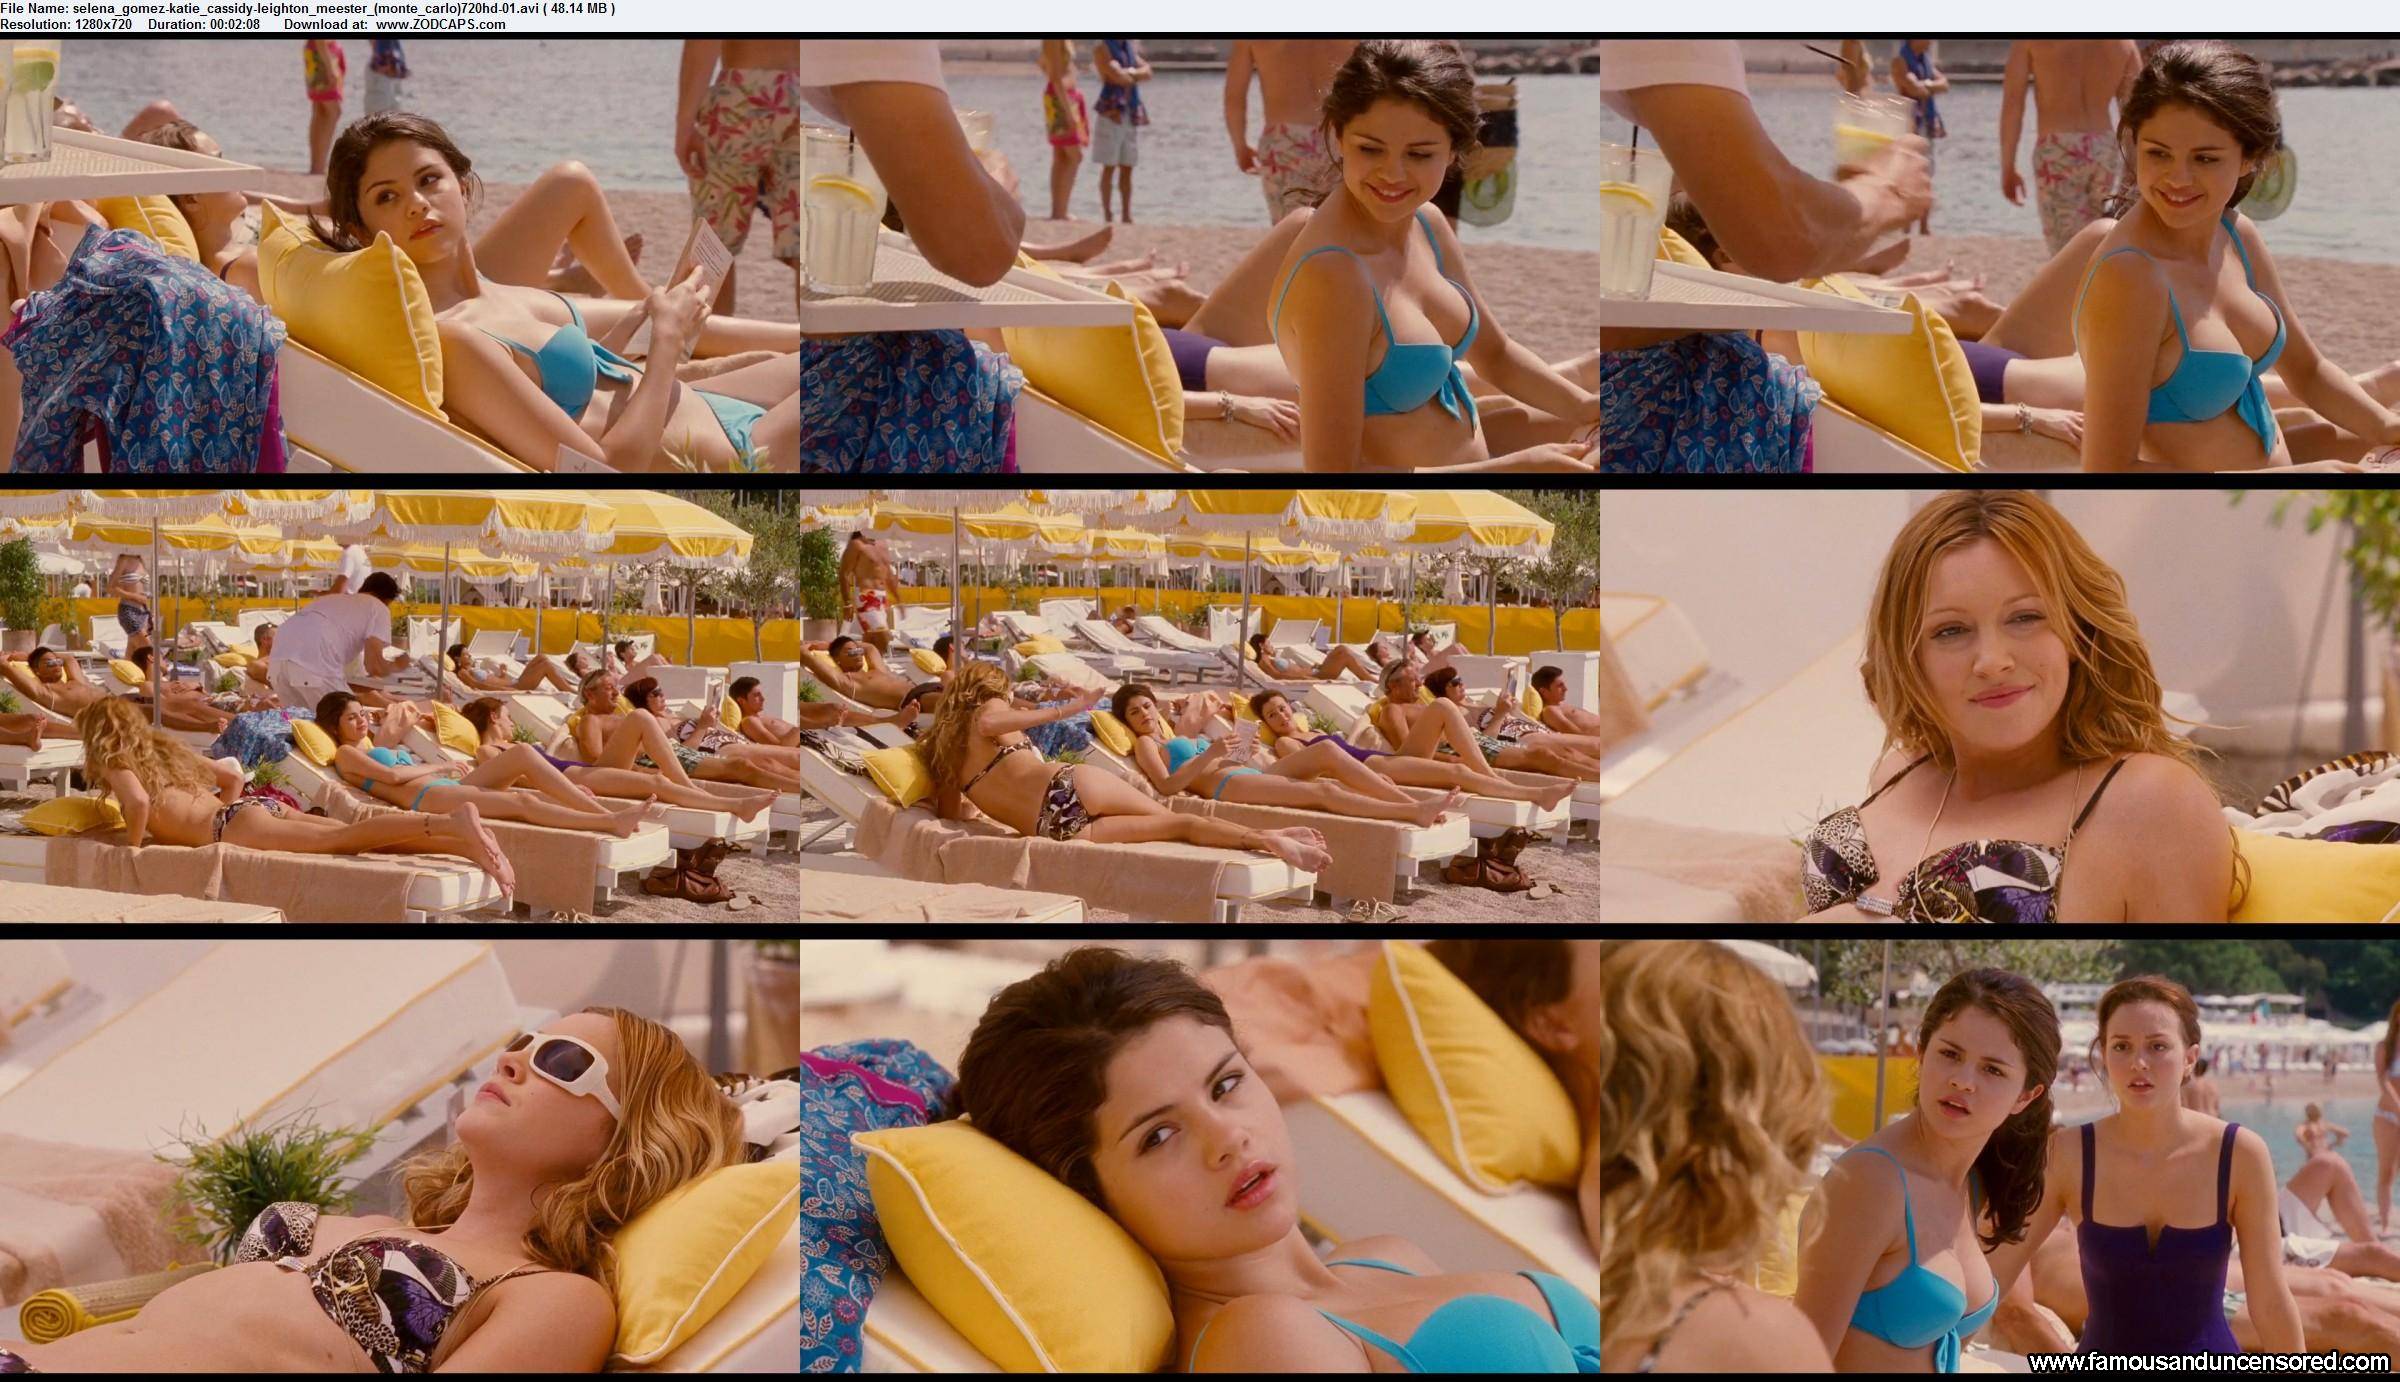Open the www.ZODCAPS.com download link
Screen dimensions: 2400x1382
pos(440,24)
